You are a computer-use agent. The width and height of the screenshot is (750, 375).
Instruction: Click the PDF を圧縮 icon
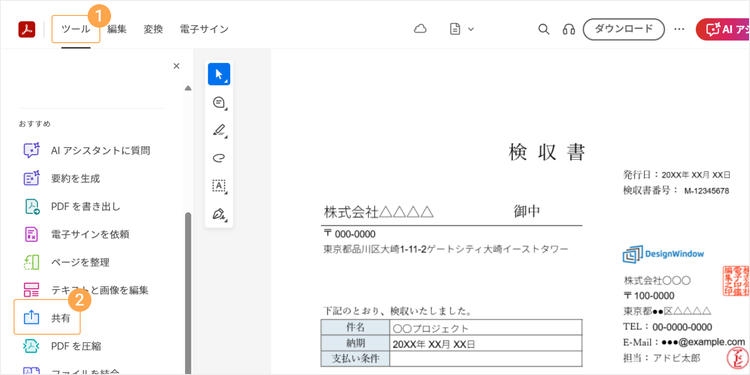[32, 346]
